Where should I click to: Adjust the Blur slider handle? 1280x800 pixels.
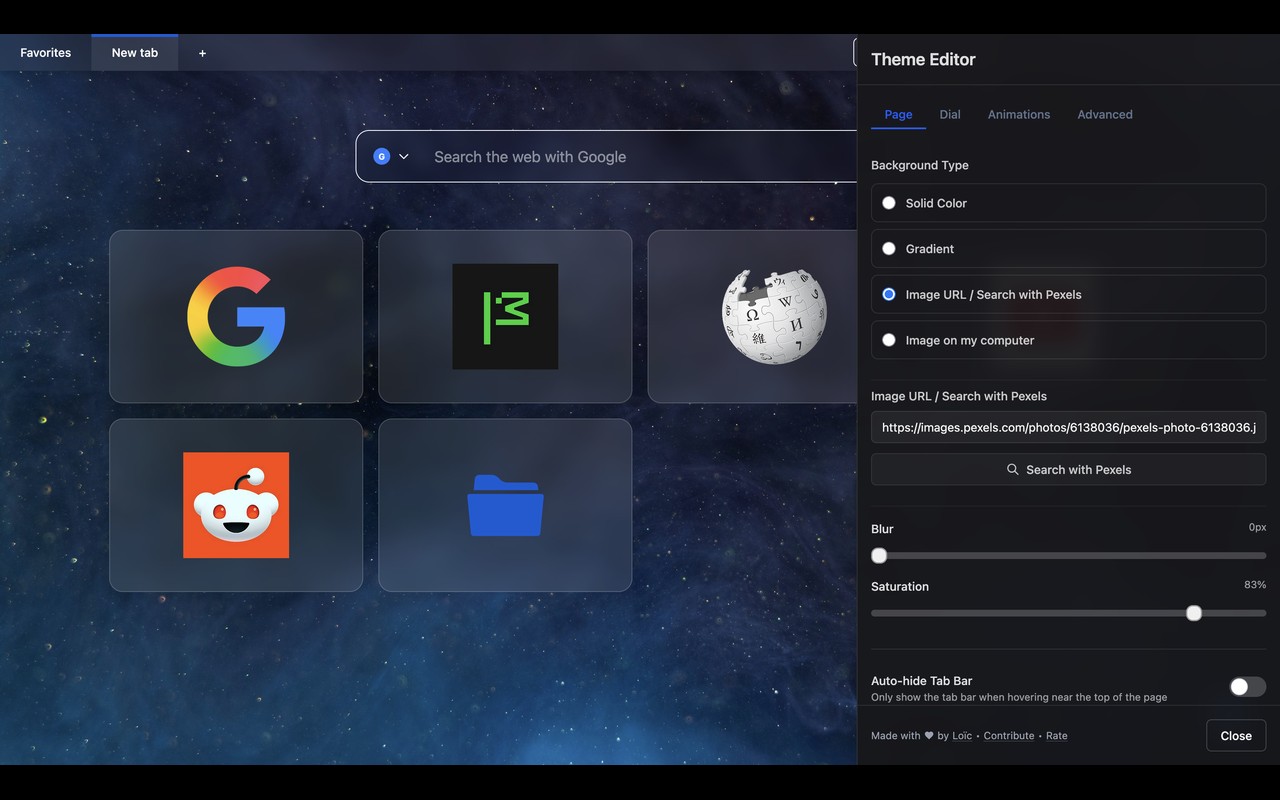[879, 556]
